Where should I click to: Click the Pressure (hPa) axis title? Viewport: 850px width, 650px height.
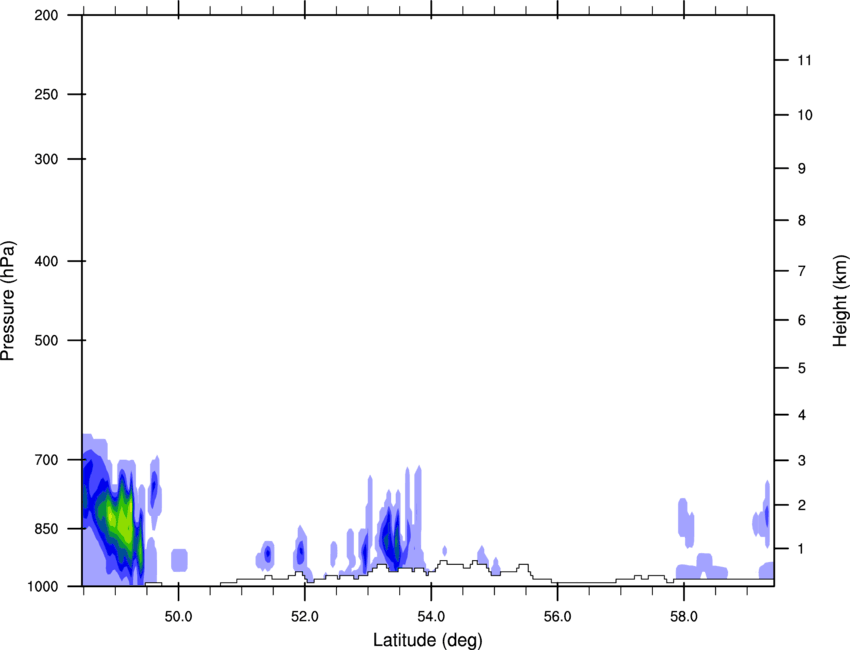point(8,301)
